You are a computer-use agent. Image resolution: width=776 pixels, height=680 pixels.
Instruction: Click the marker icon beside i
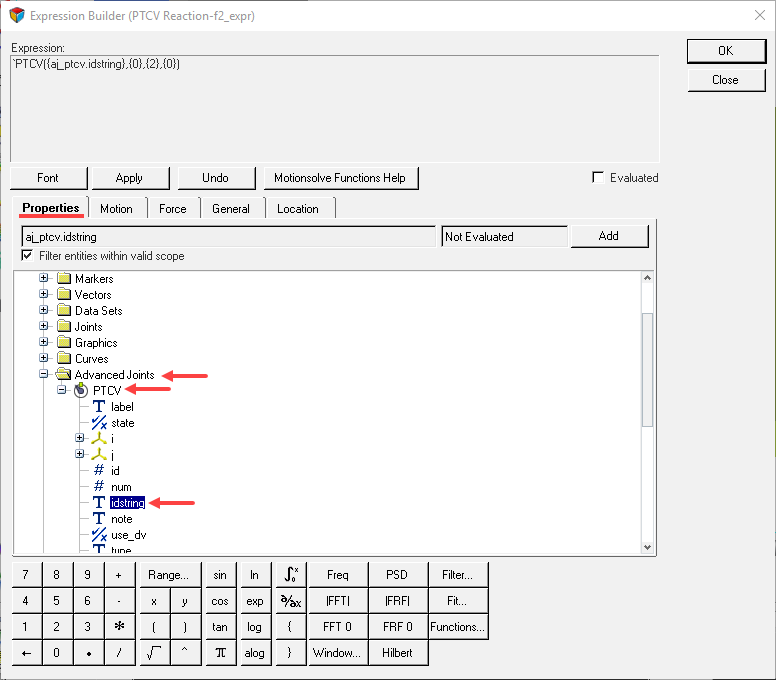point(99,439)
